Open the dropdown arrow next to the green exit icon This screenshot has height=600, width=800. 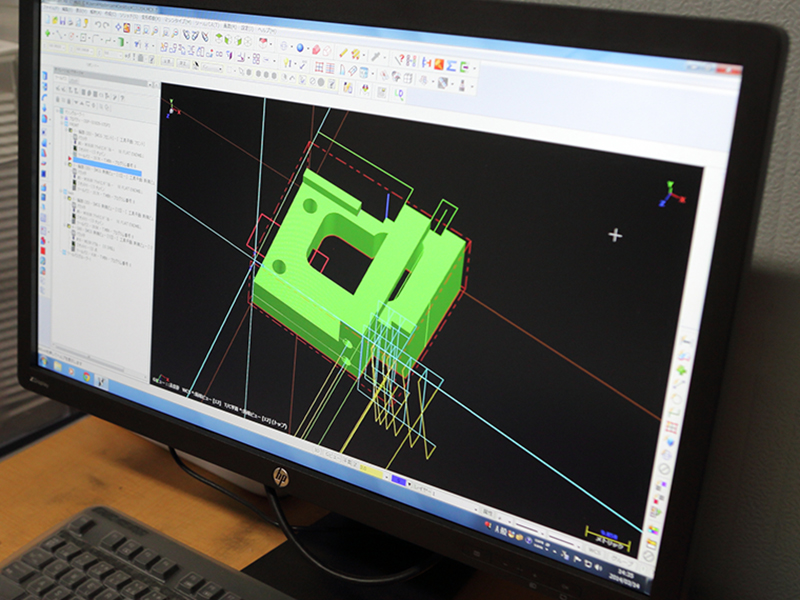coord(474,68)
